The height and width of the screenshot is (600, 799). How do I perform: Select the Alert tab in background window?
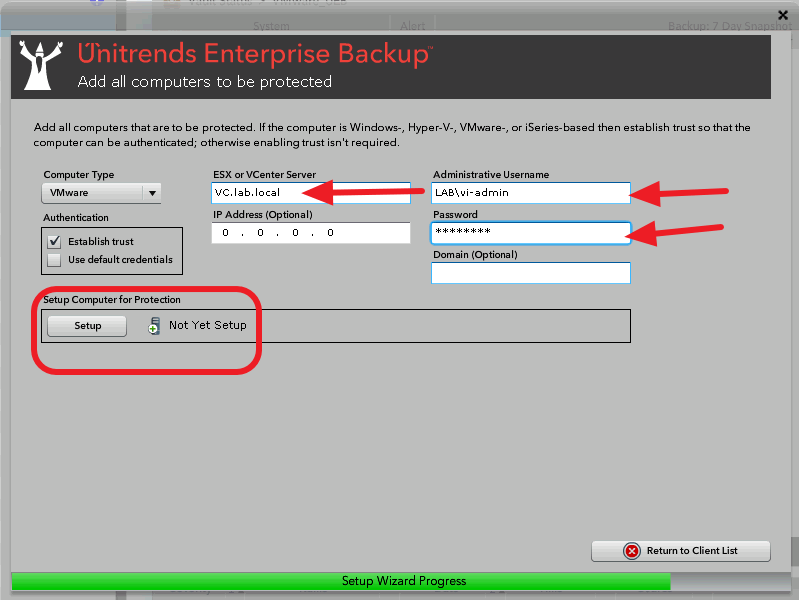(413, 25)
